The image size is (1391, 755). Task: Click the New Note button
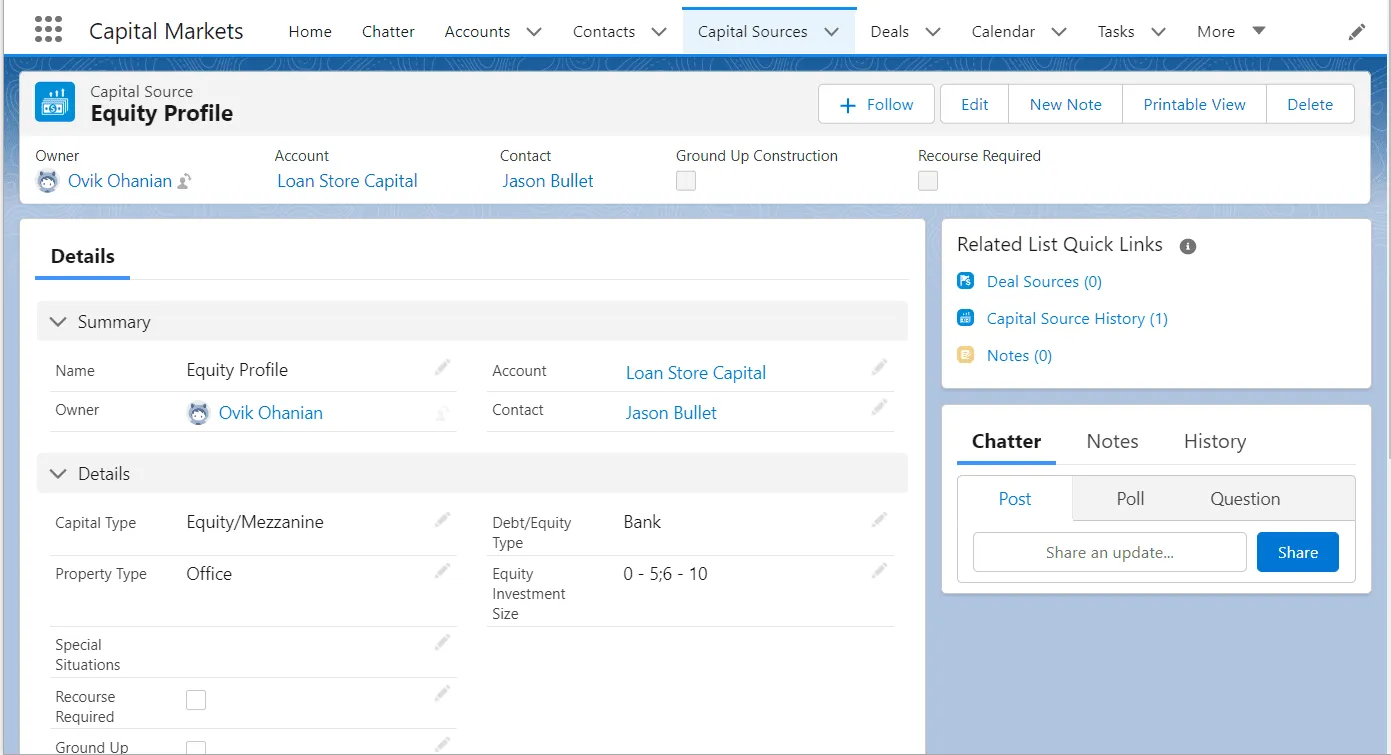coord(1065,104)
